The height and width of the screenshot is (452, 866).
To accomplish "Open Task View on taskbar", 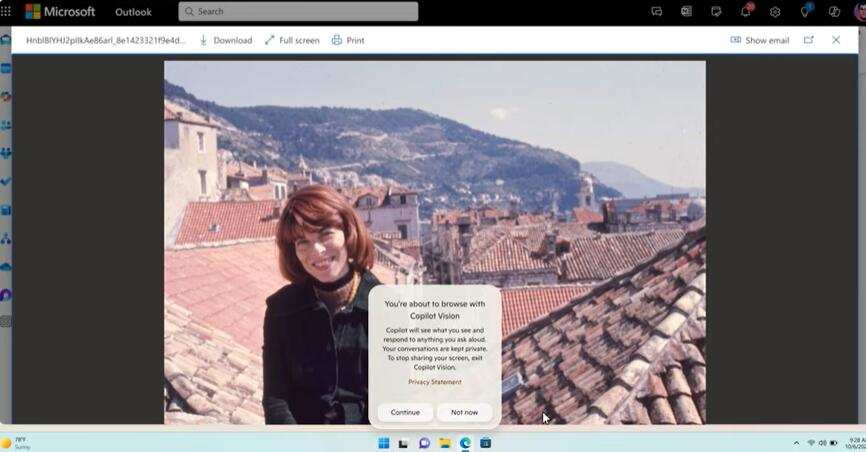I will [x=404, y=443].
